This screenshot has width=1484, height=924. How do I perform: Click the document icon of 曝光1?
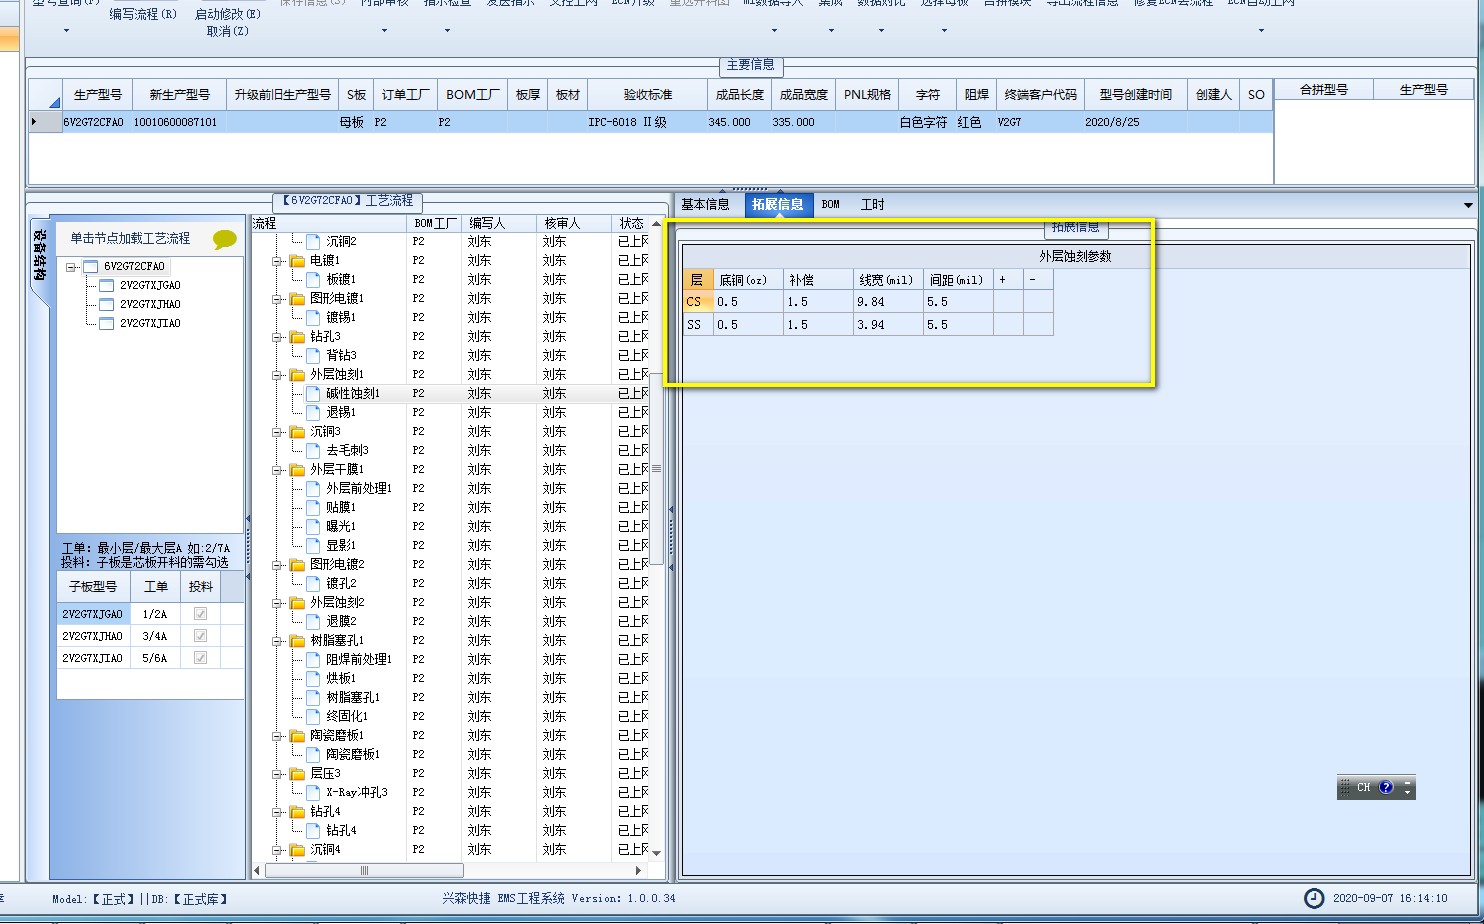coord(313,526)
